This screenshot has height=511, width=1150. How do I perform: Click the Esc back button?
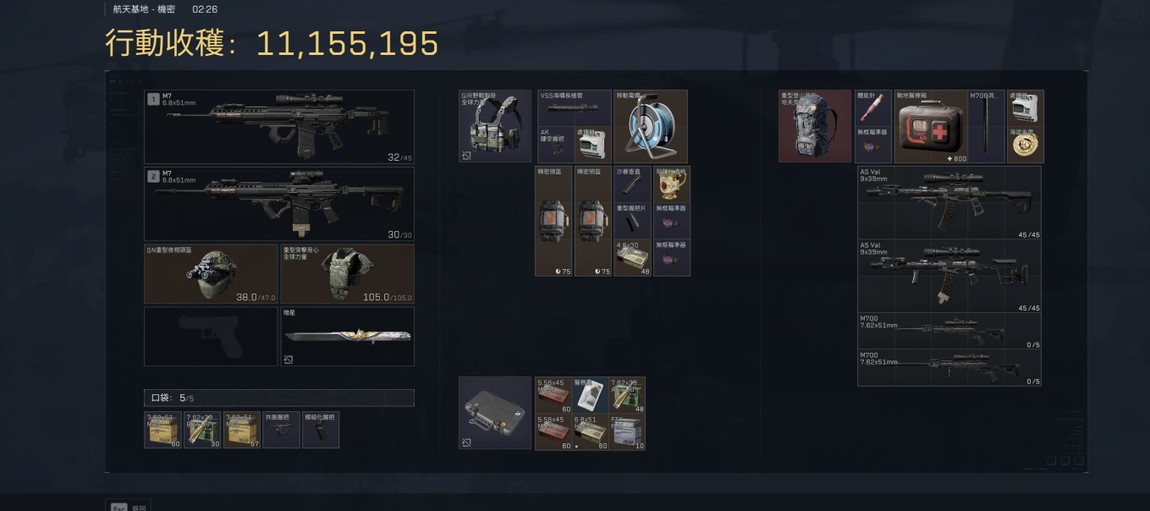pos(128,507)
